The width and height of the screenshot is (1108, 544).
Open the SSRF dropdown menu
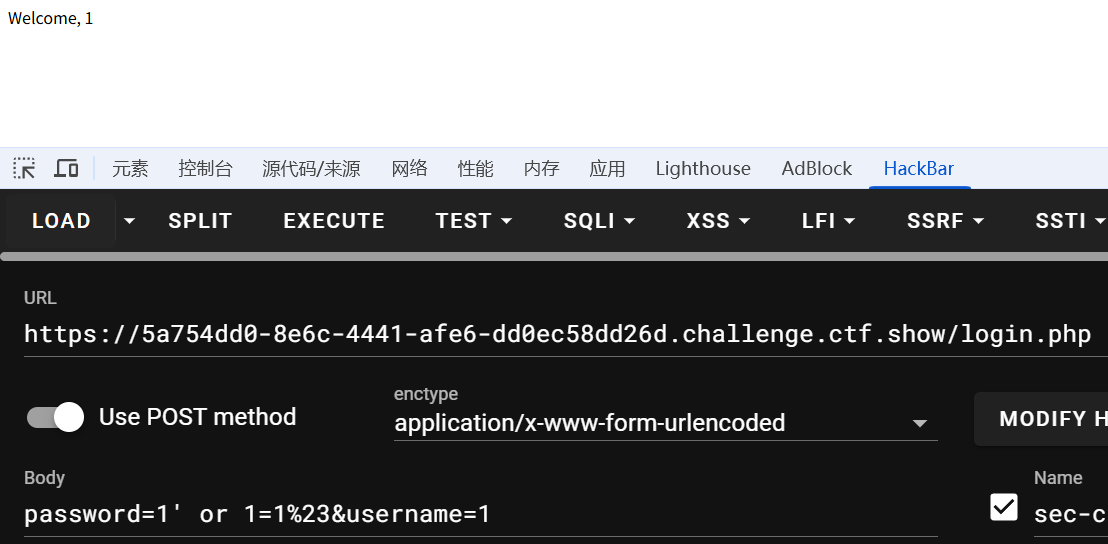tap(945, 221)
